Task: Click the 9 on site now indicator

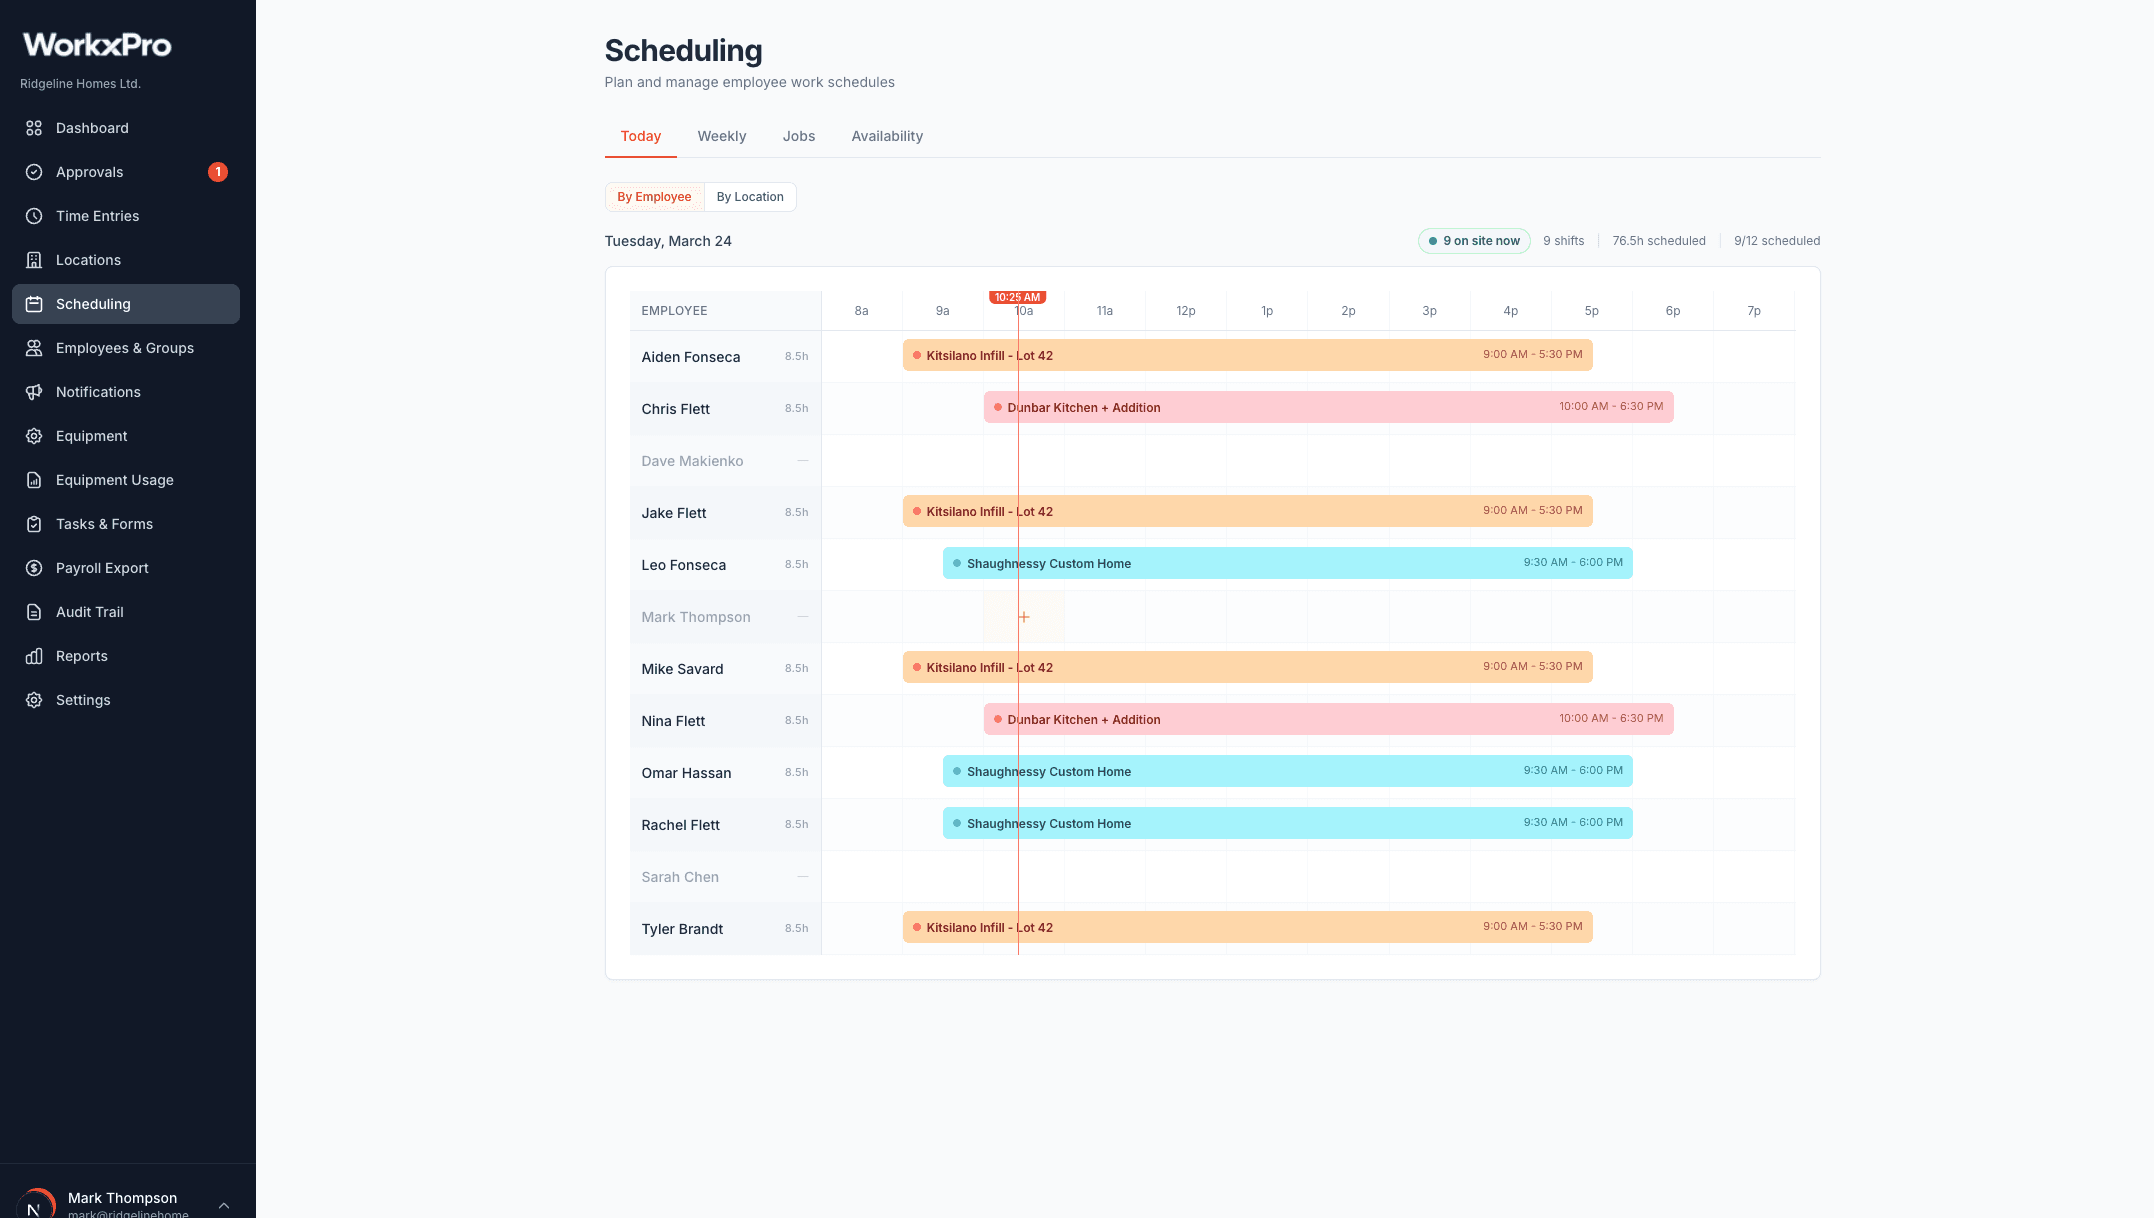Action: [1473, 241]
